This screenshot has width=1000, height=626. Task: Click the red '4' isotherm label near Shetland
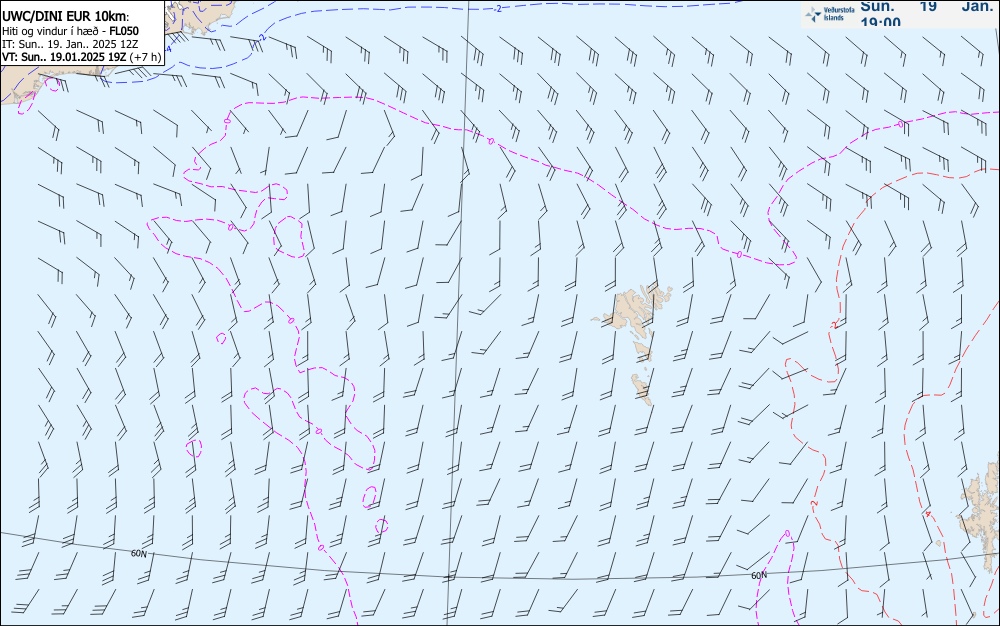point(928,514)
